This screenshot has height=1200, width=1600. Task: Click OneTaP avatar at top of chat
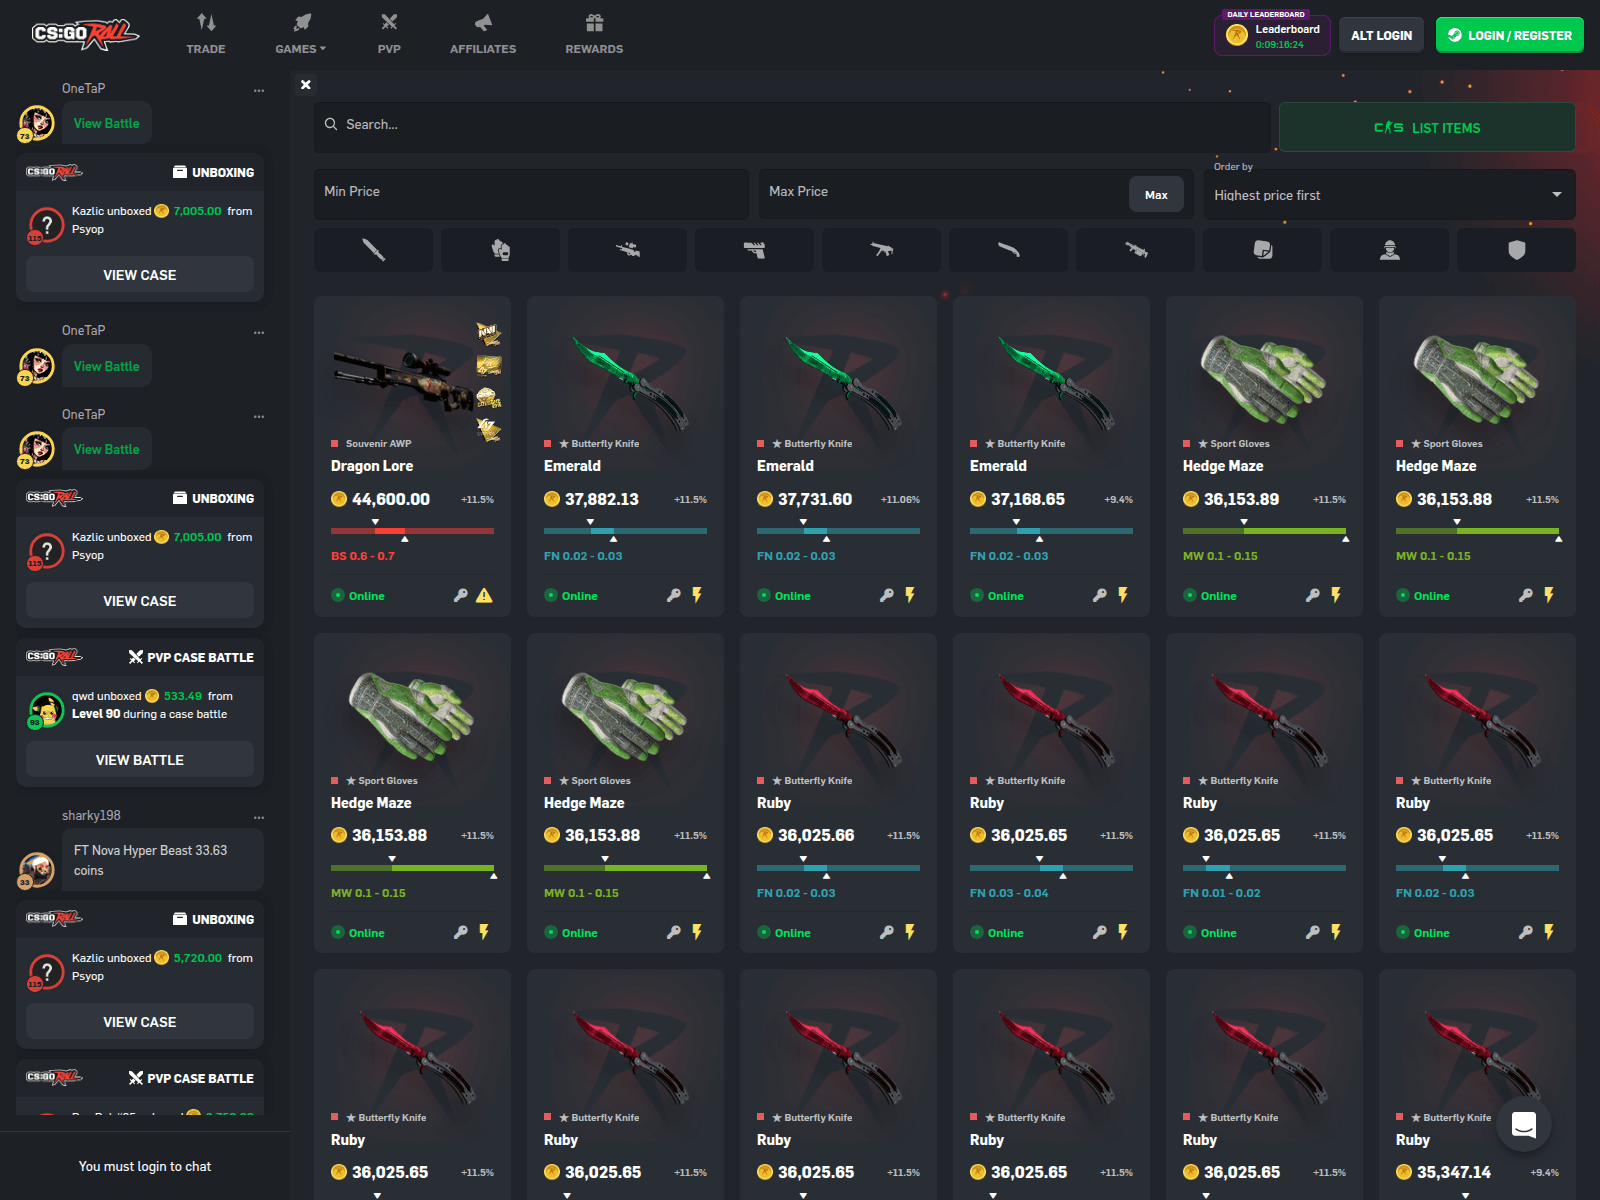[x=37, y=123]
